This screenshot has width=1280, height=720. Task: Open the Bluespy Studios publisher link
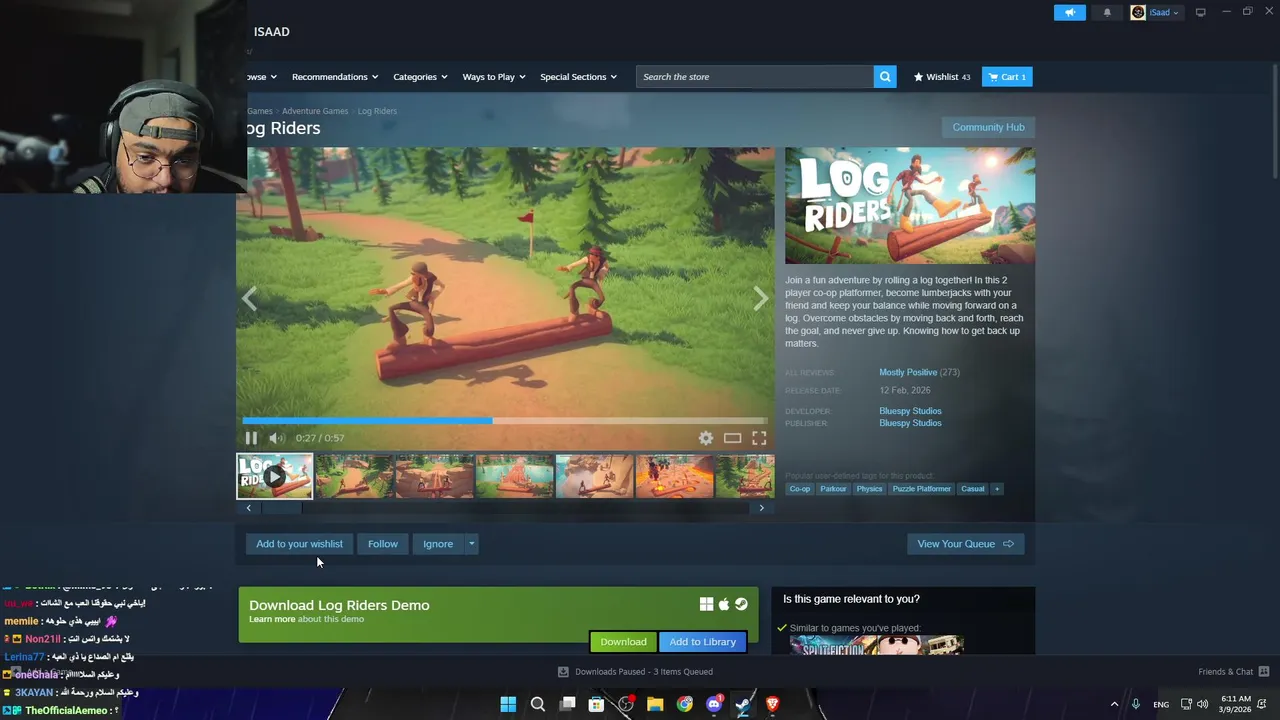(910, 423)
